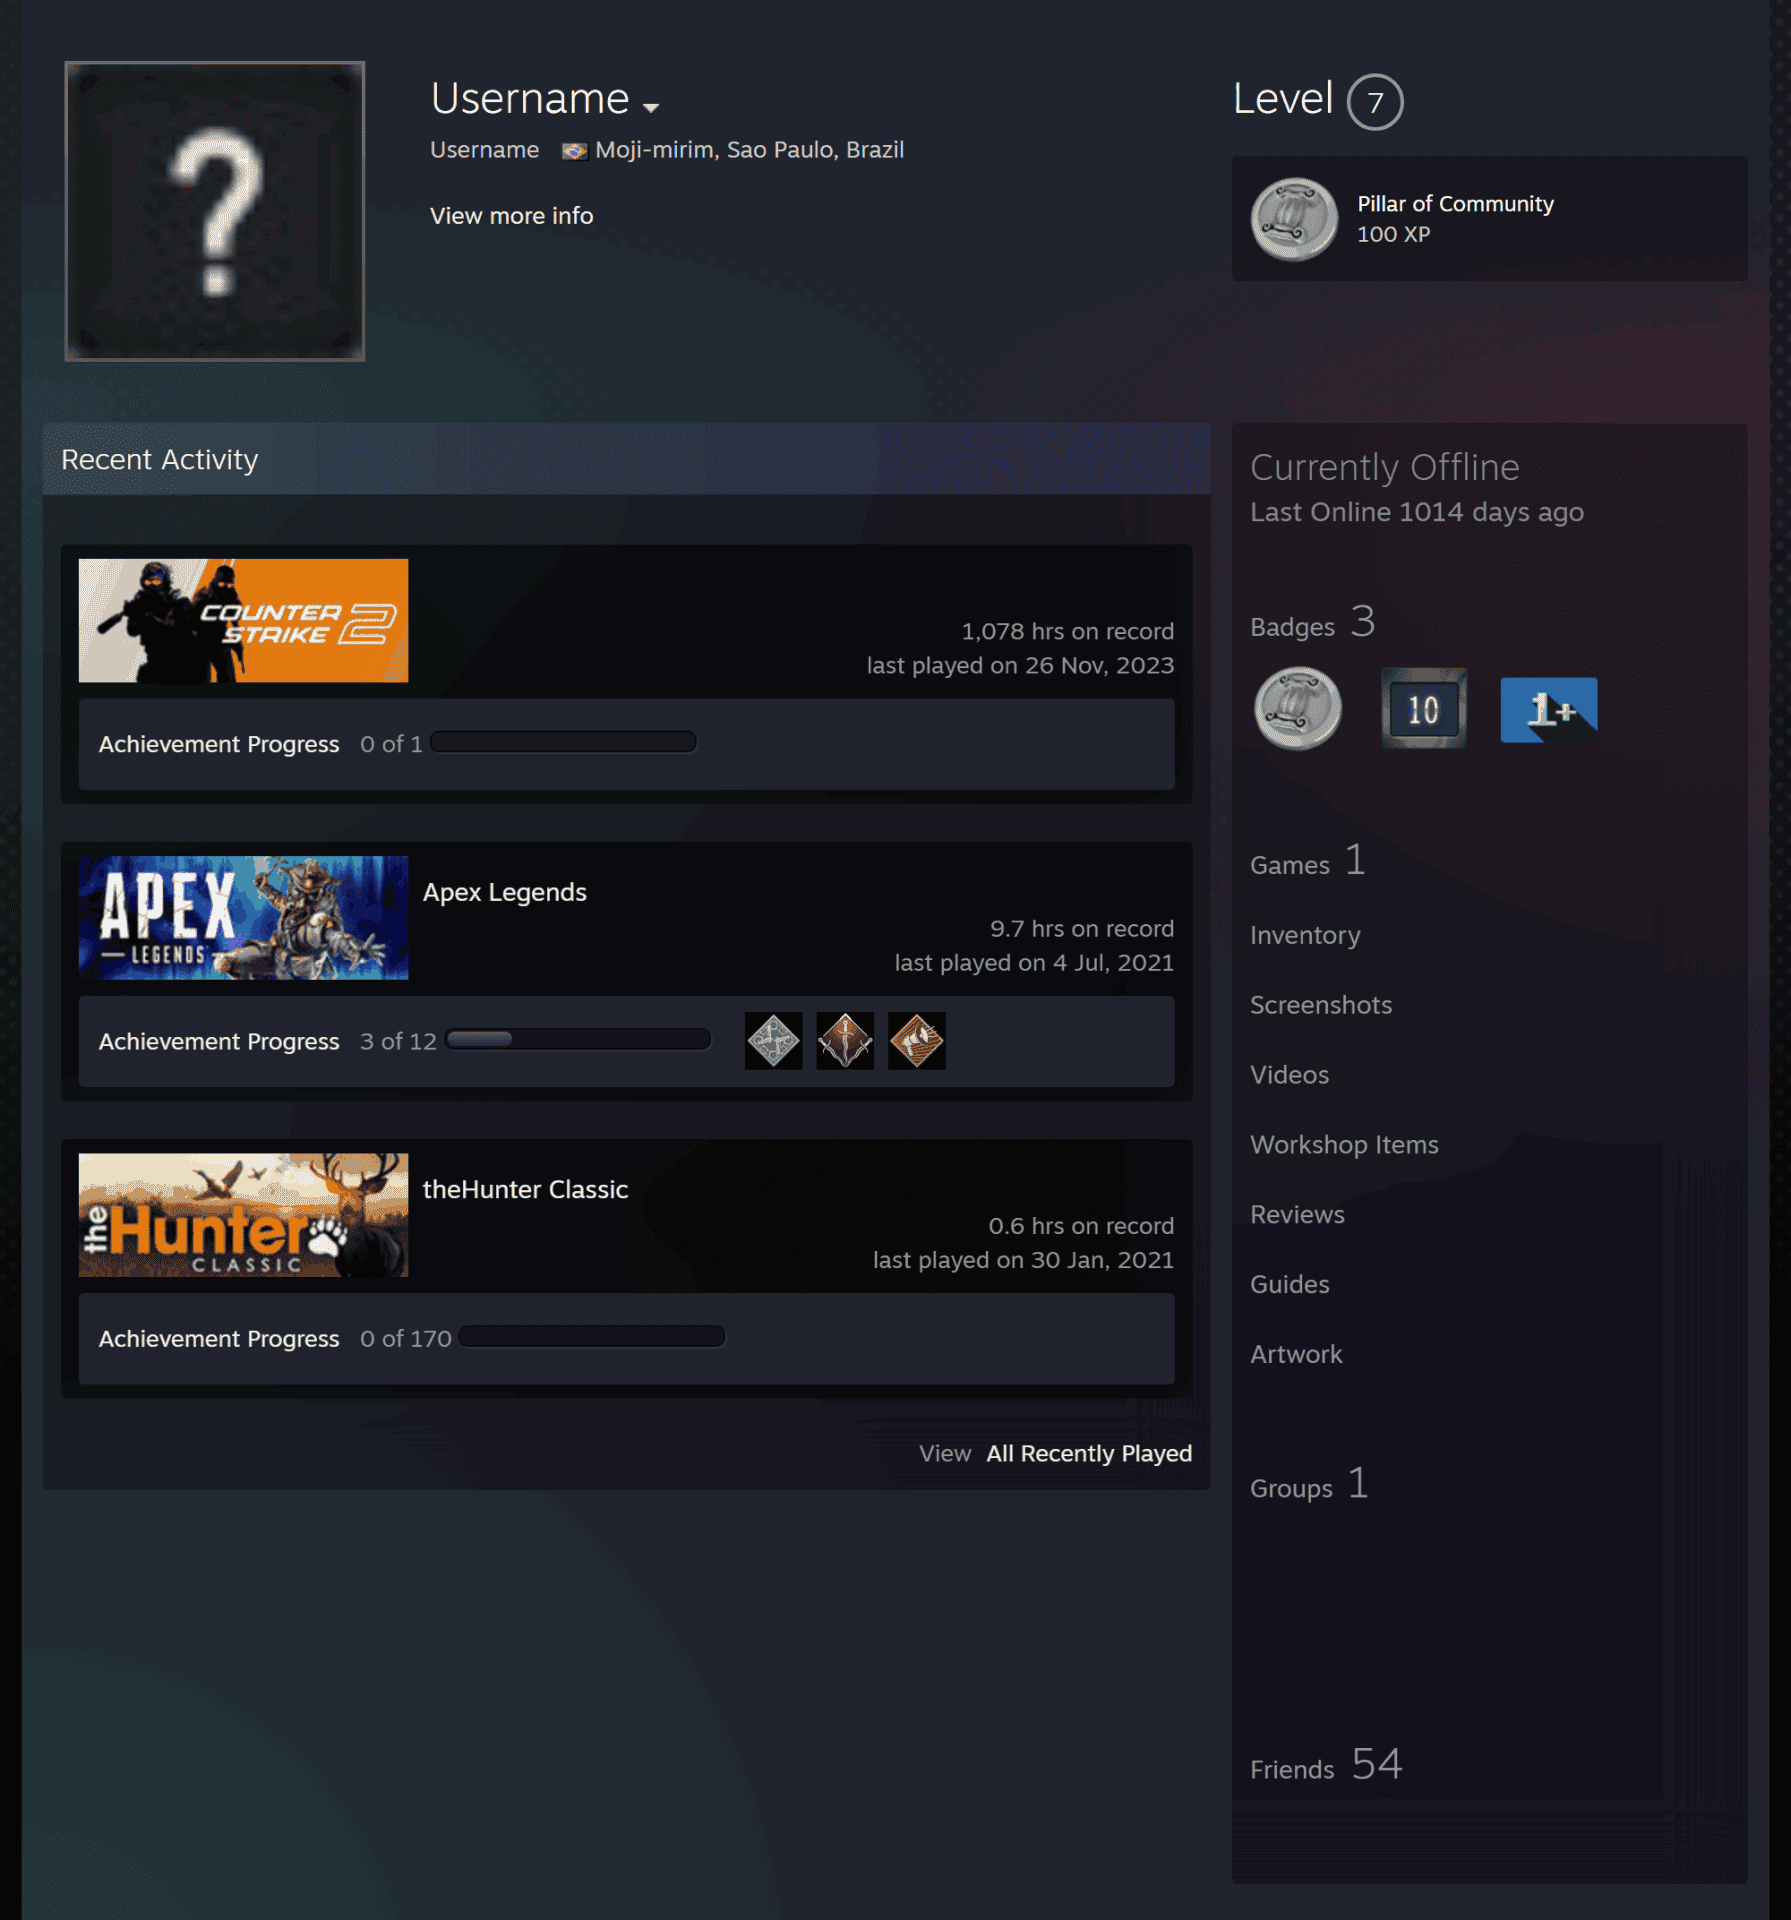Open Counter-Strike 2 Achievement Progress link

[219, 744]
